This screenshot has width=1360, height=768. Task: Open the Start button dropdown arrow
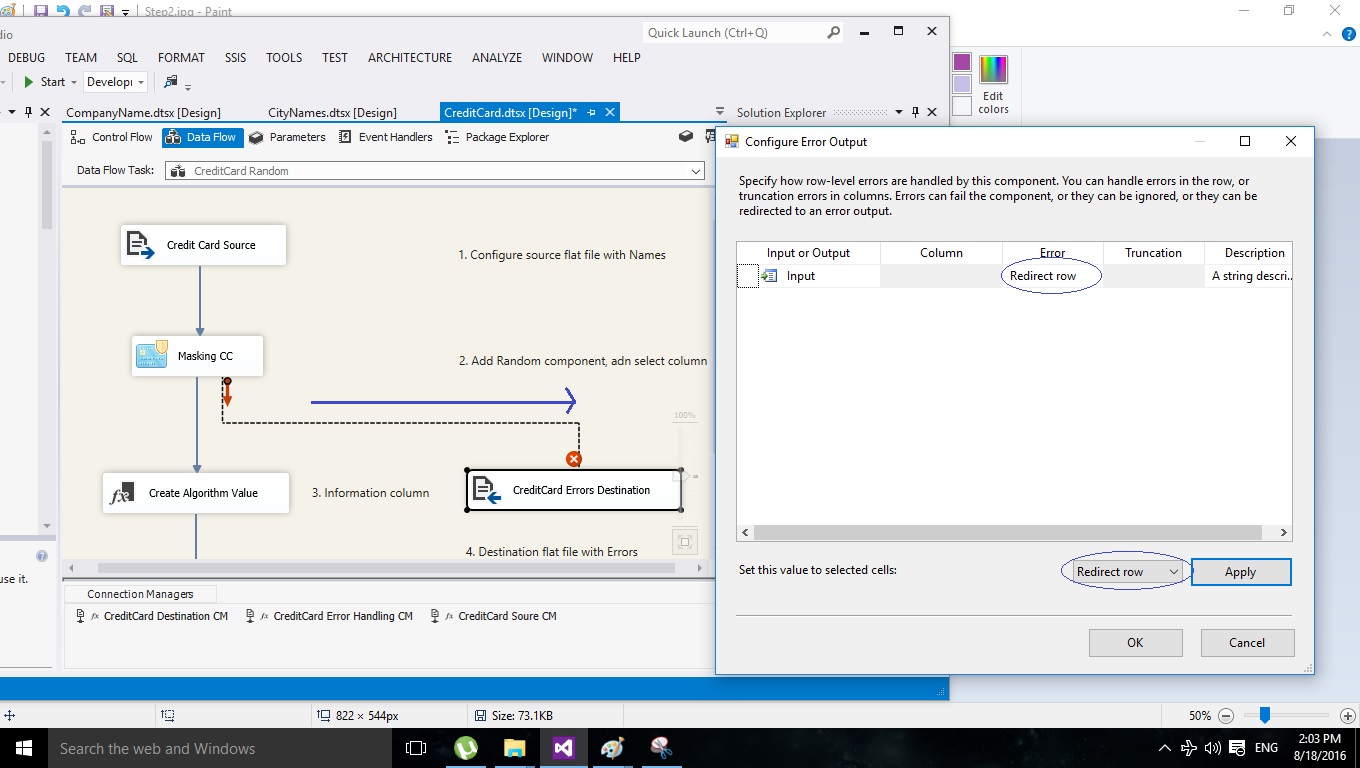[73, 82]
